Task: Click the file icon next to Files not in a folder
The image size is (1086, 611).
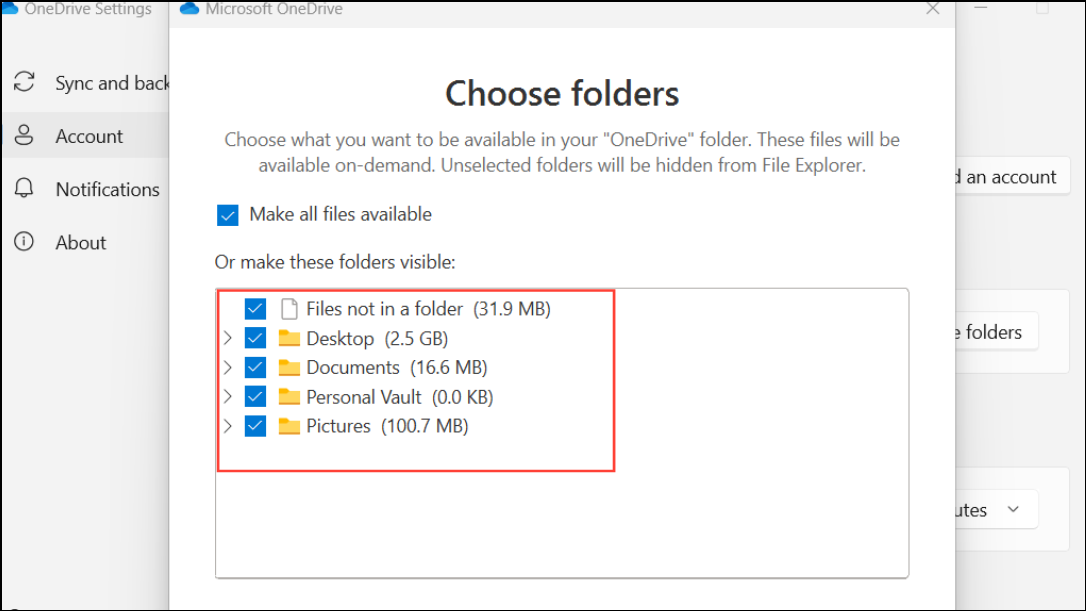Action: coord(287,308)
